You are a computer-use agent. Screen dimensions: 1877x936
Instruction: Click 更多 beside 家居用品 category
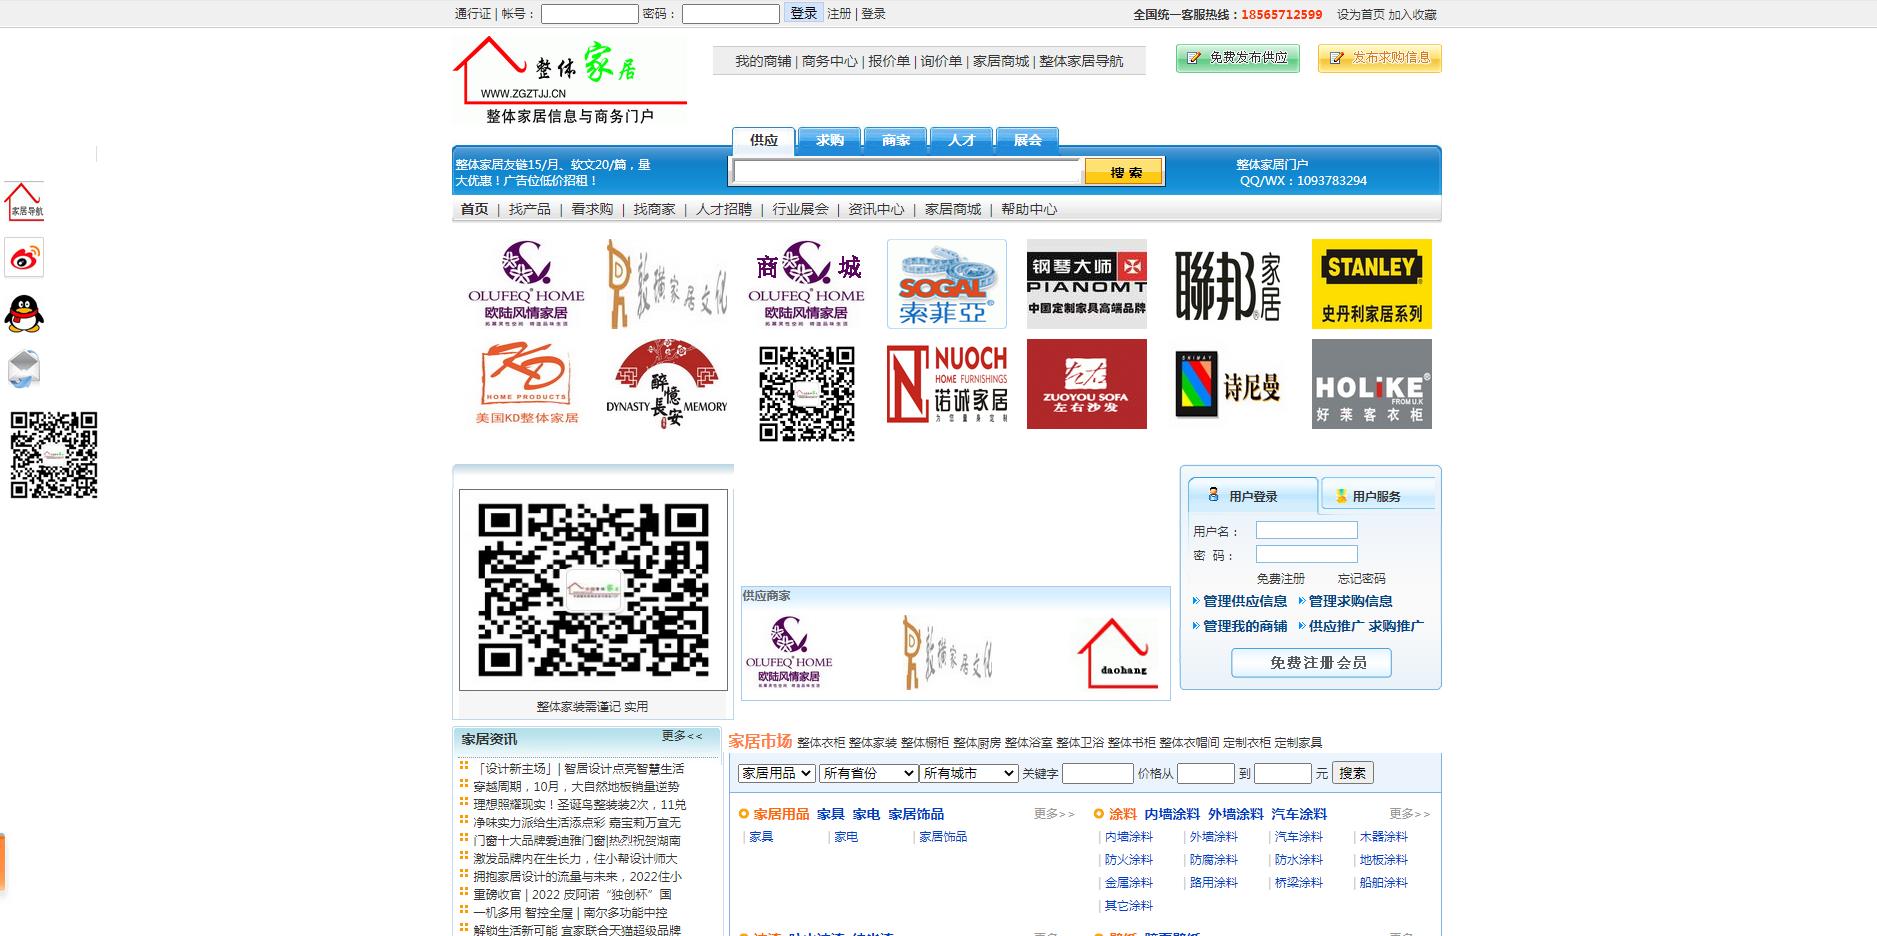click(1054, 814)
